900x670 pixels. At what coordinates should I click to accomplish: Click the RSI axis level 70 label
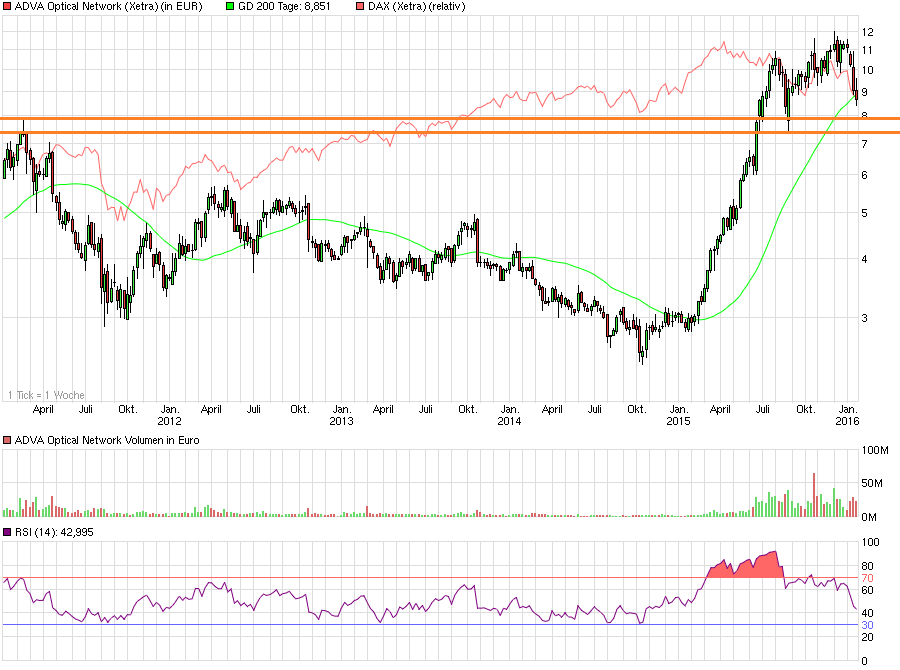867,578
